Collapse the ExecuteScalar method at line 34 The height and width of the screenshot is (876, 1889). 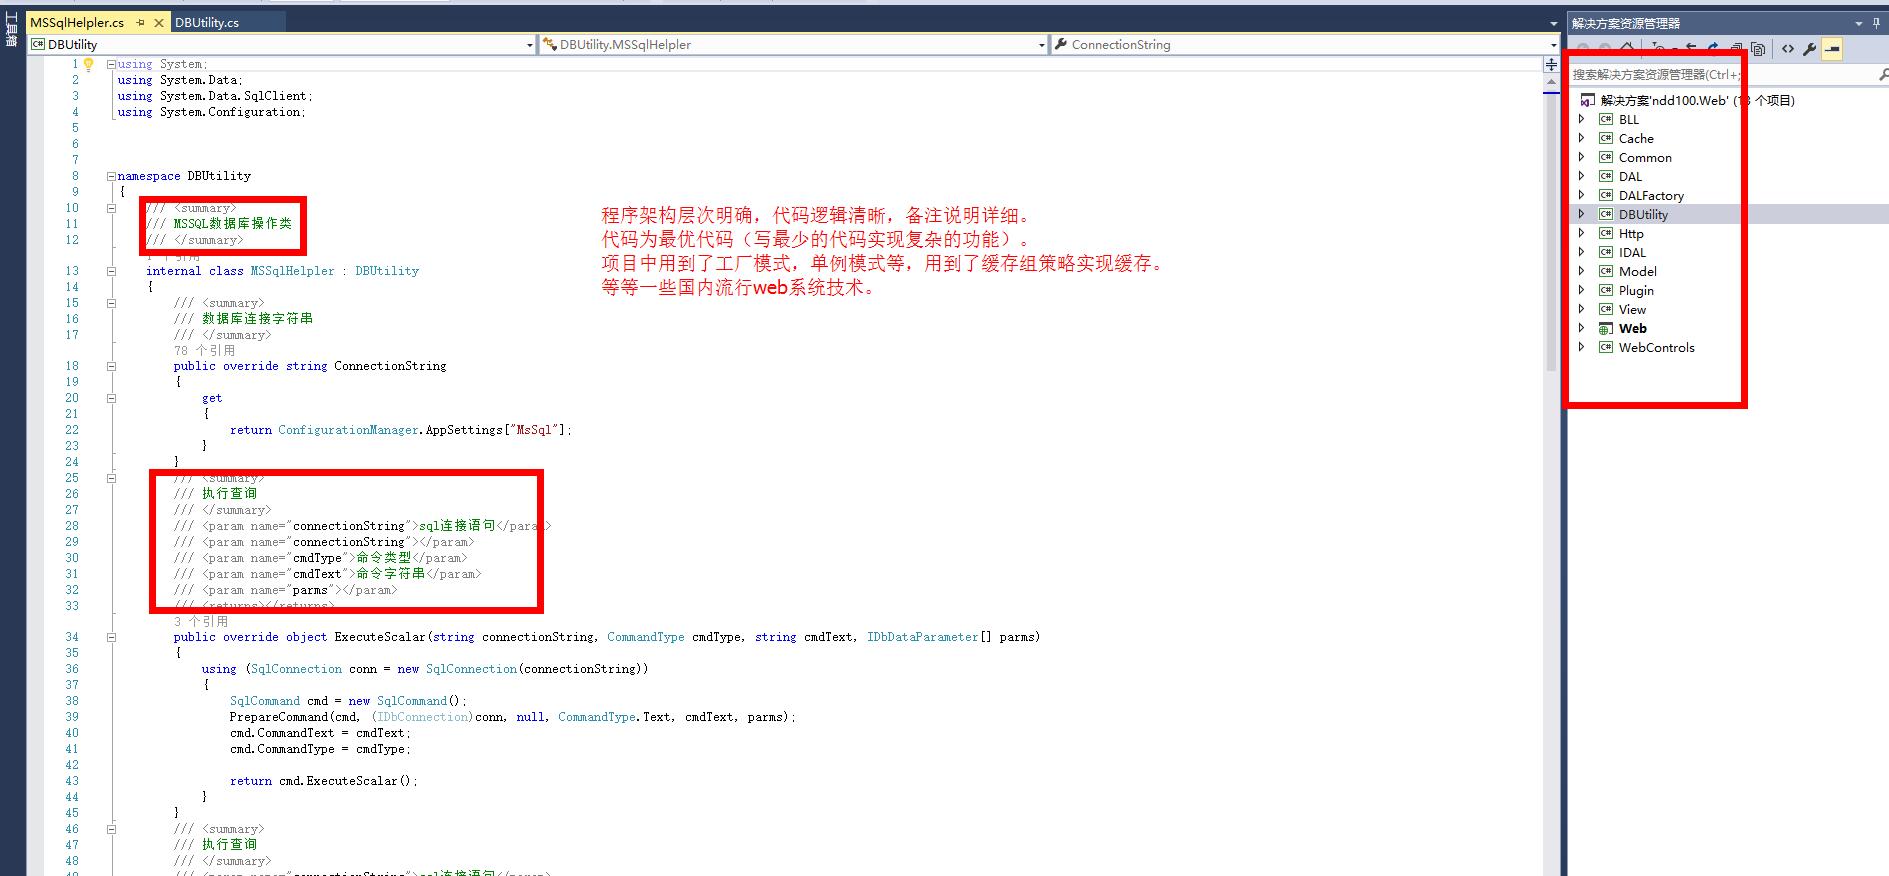[111, 637]
